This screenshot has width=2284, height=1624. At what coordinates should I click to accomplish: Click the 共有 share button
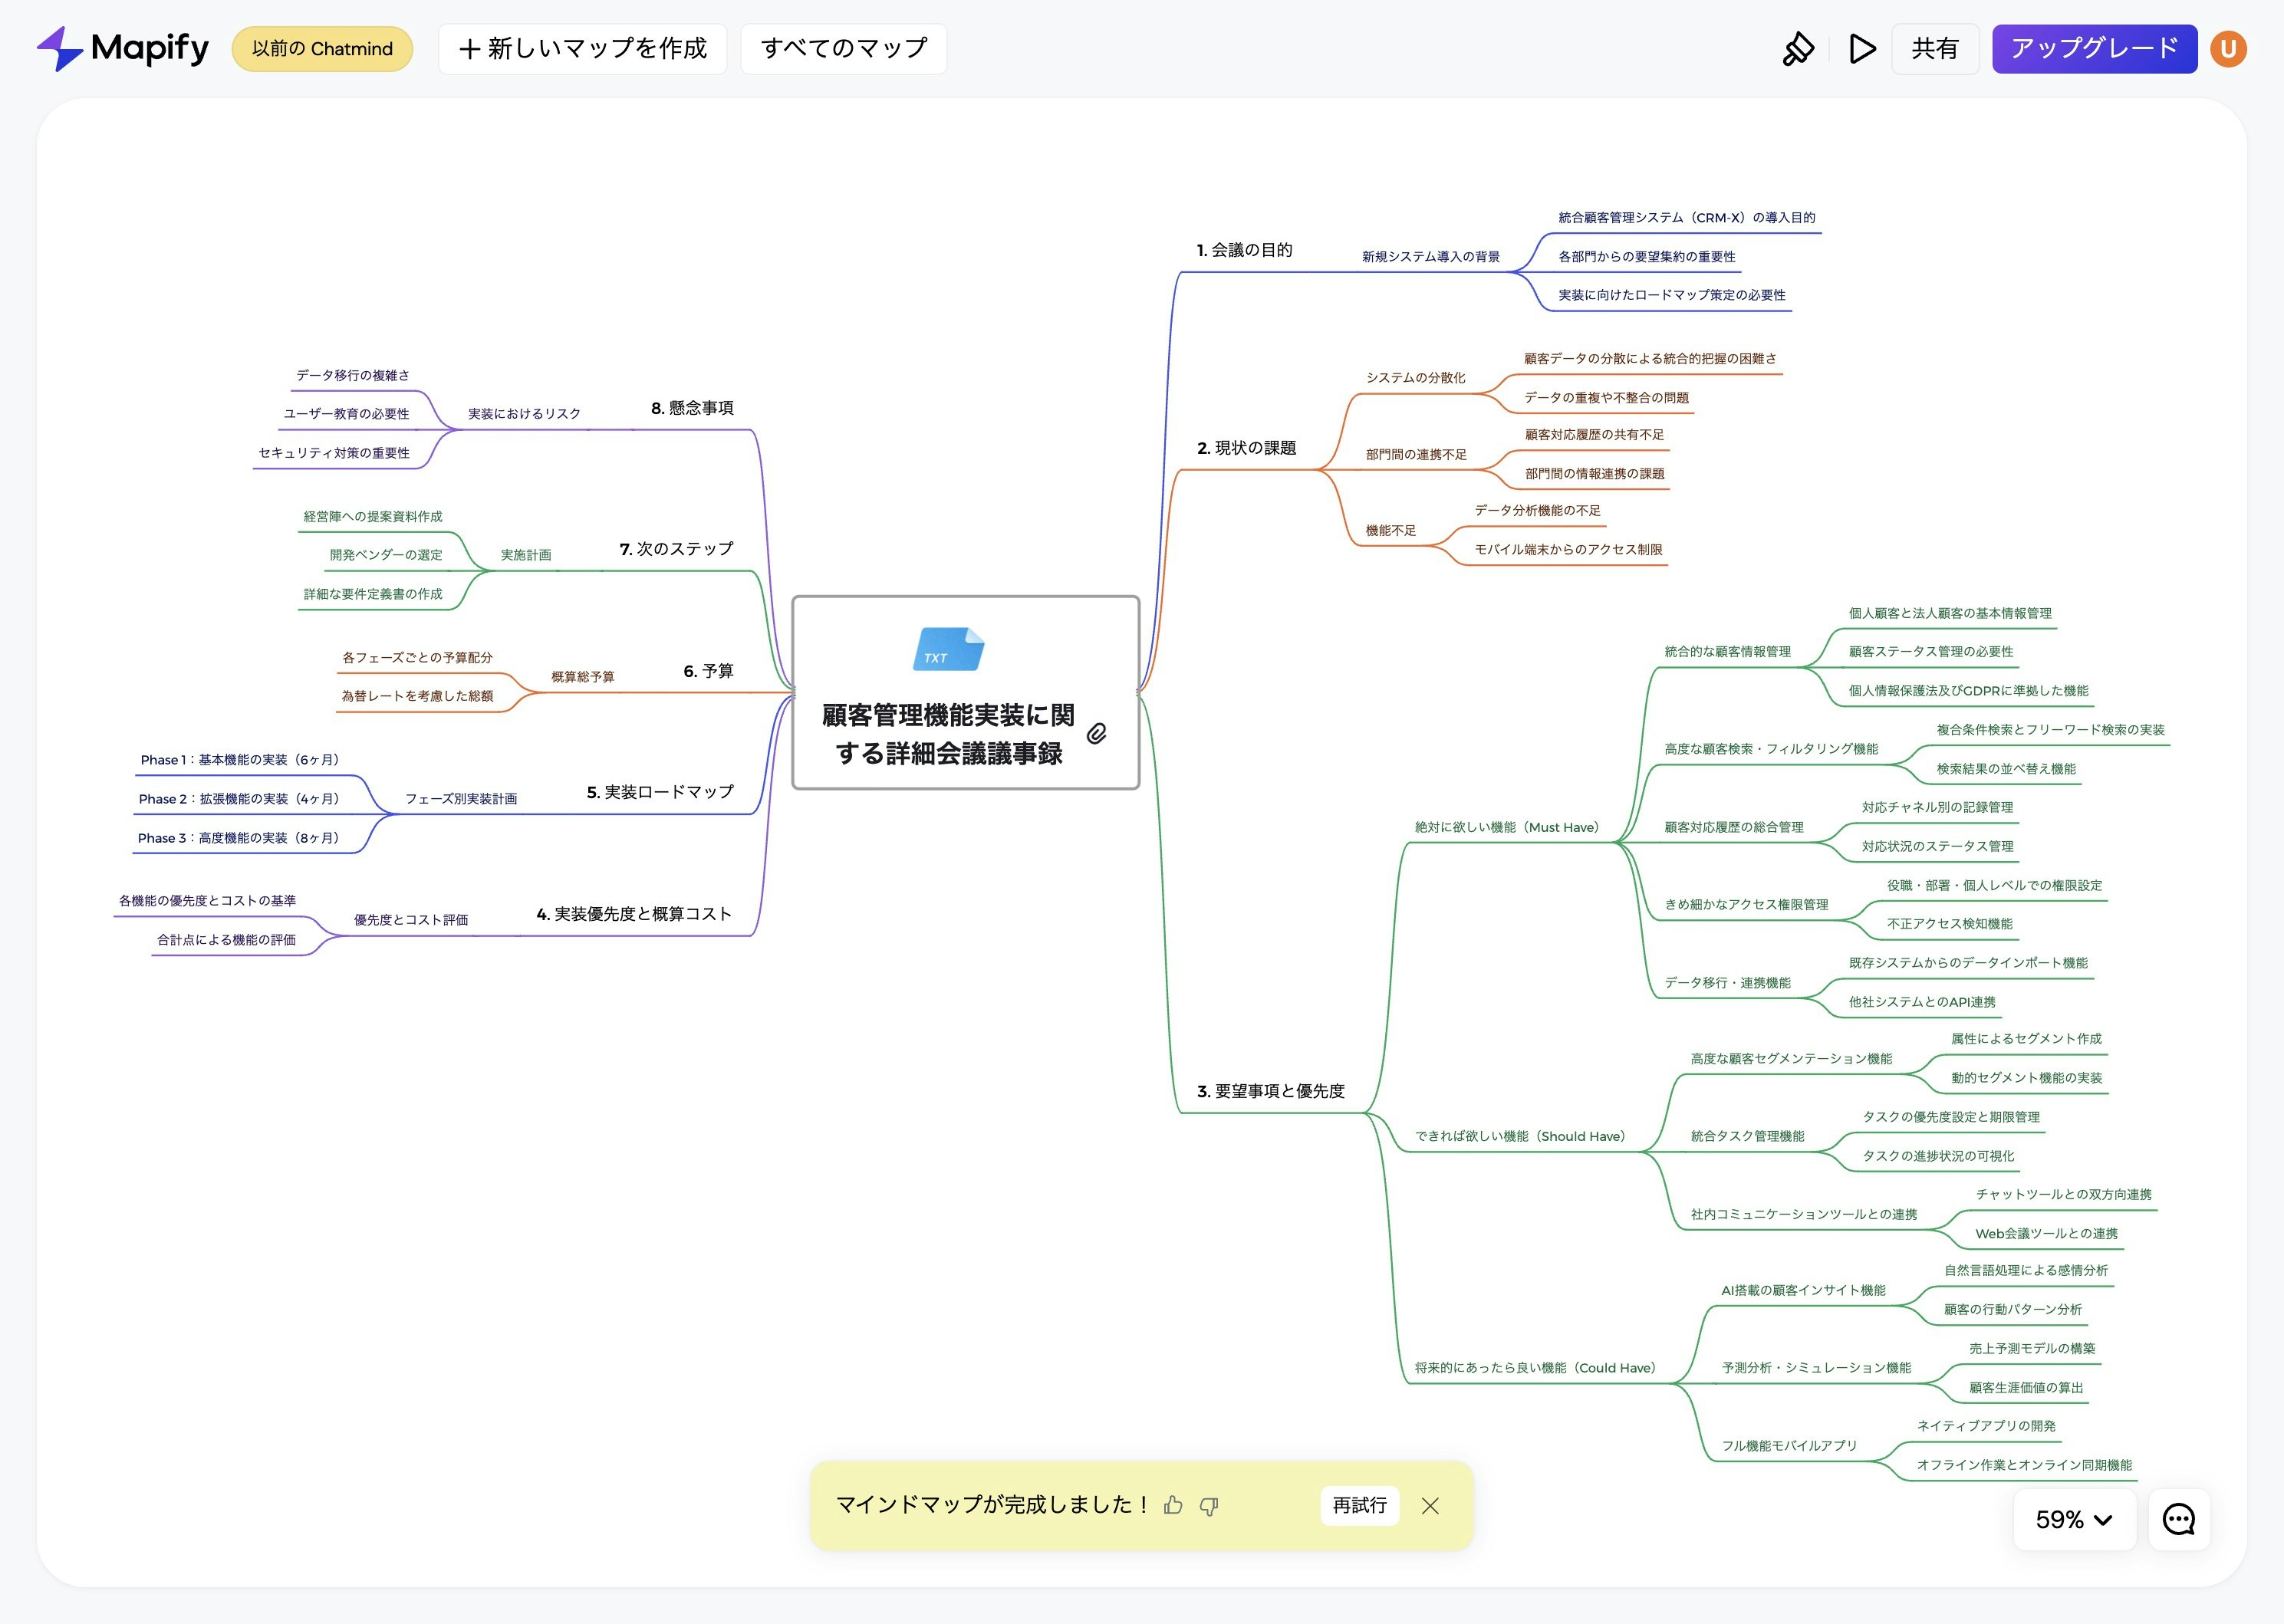1934,48
